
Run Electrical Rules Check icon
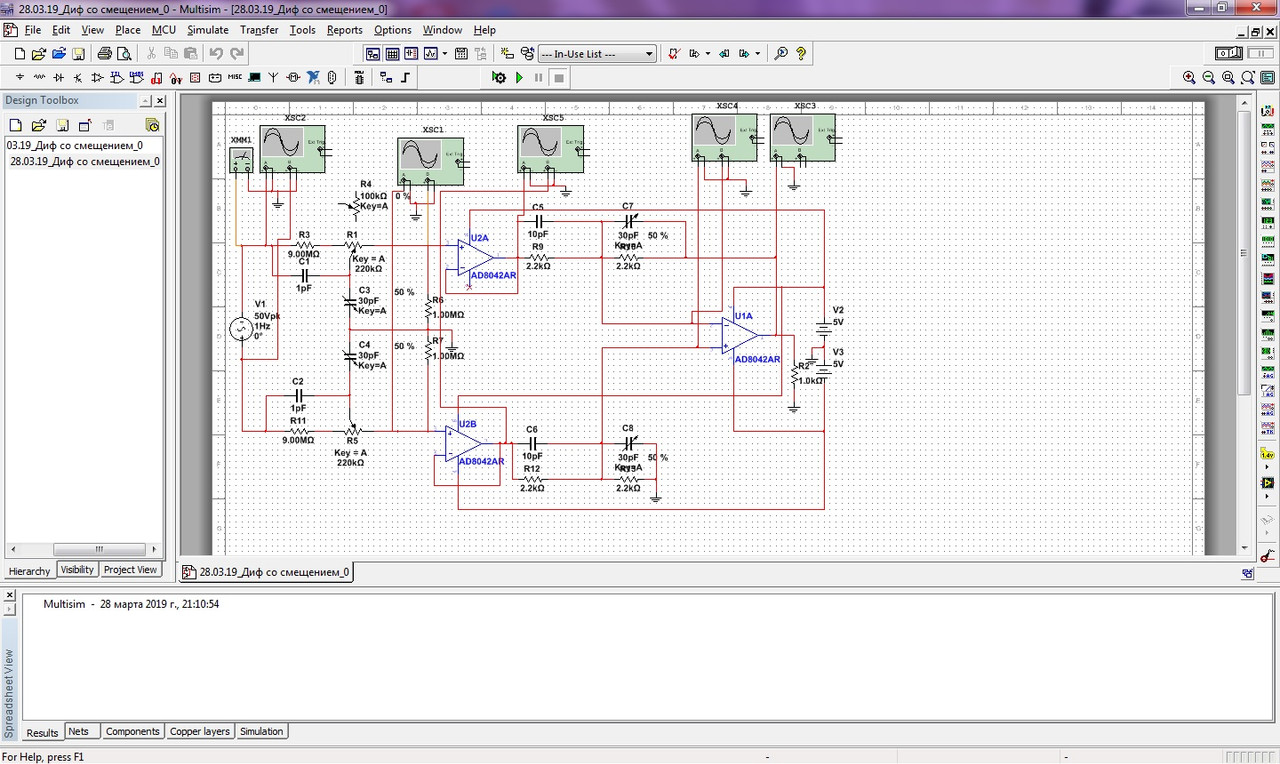(x=674, y=54)
